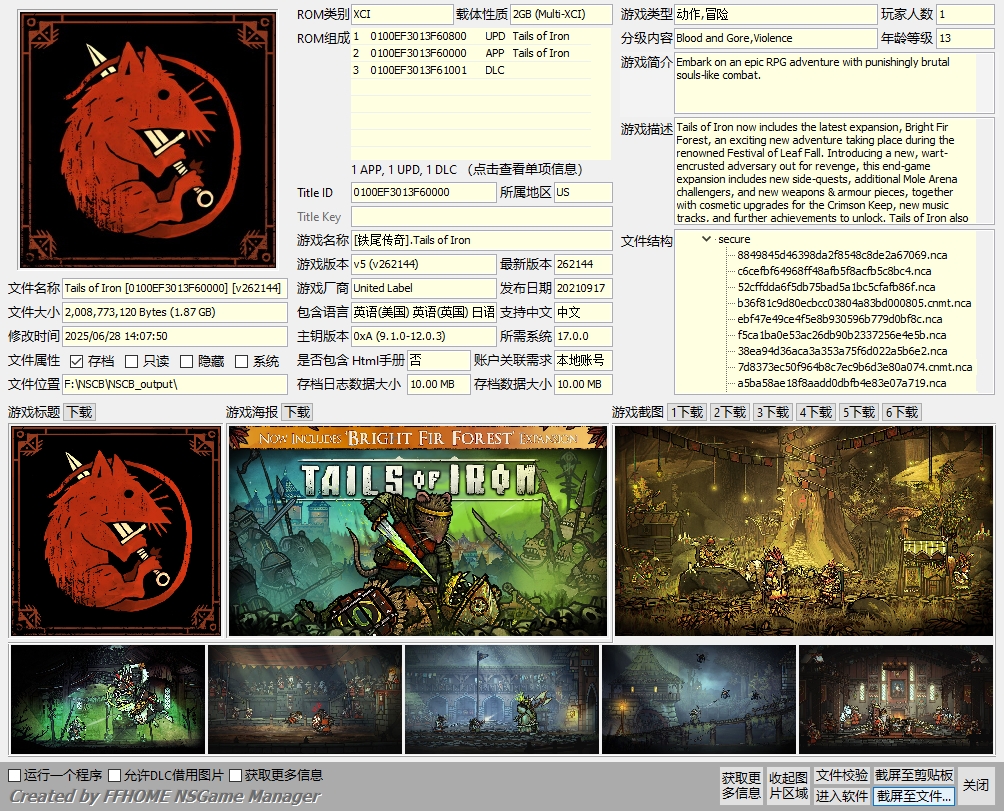The image size is (1004, 811).
Task: Click the 进入软件 button
Action: [x=842, y=796]
